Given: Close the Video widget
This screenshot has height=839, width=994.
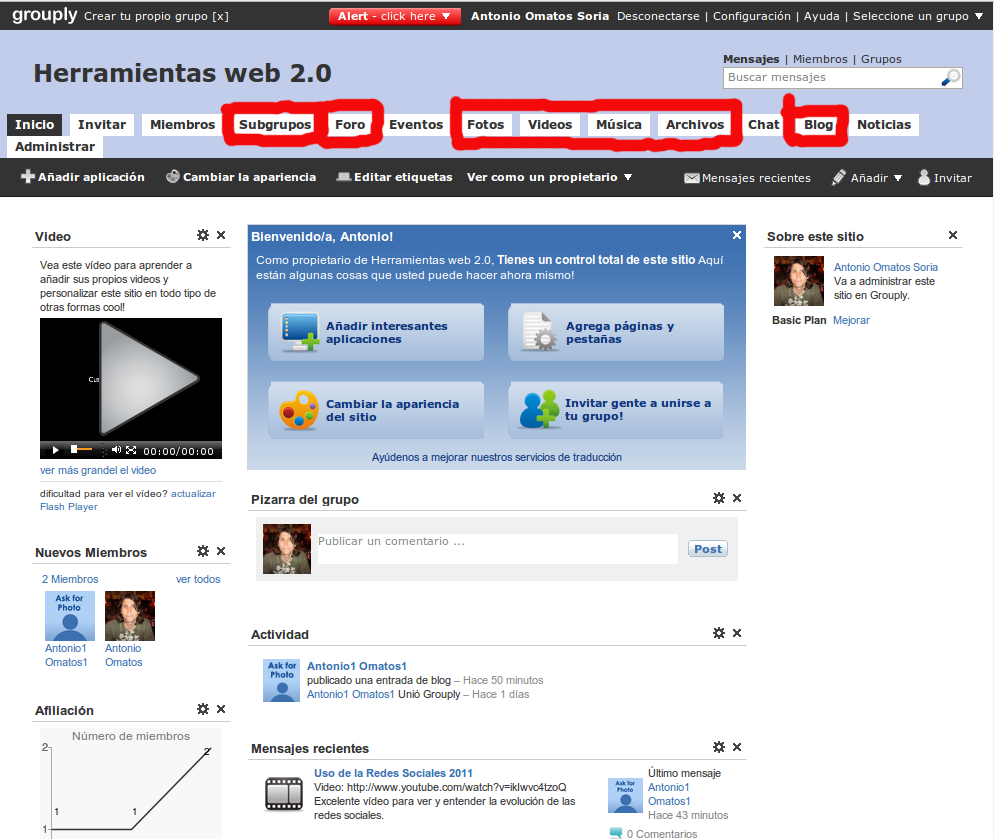Looking at the screenshot, I should tap(221, 235).
